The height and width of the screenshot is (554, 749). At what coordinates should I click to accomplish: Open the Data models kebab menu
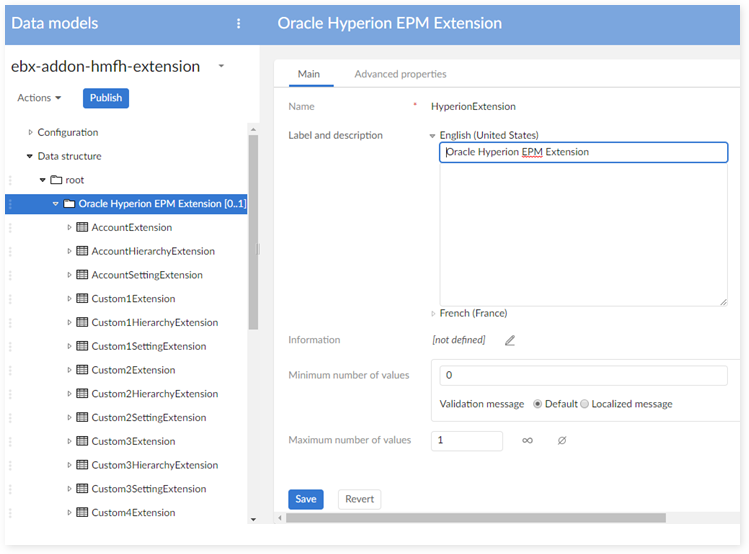tap(238, 23)
